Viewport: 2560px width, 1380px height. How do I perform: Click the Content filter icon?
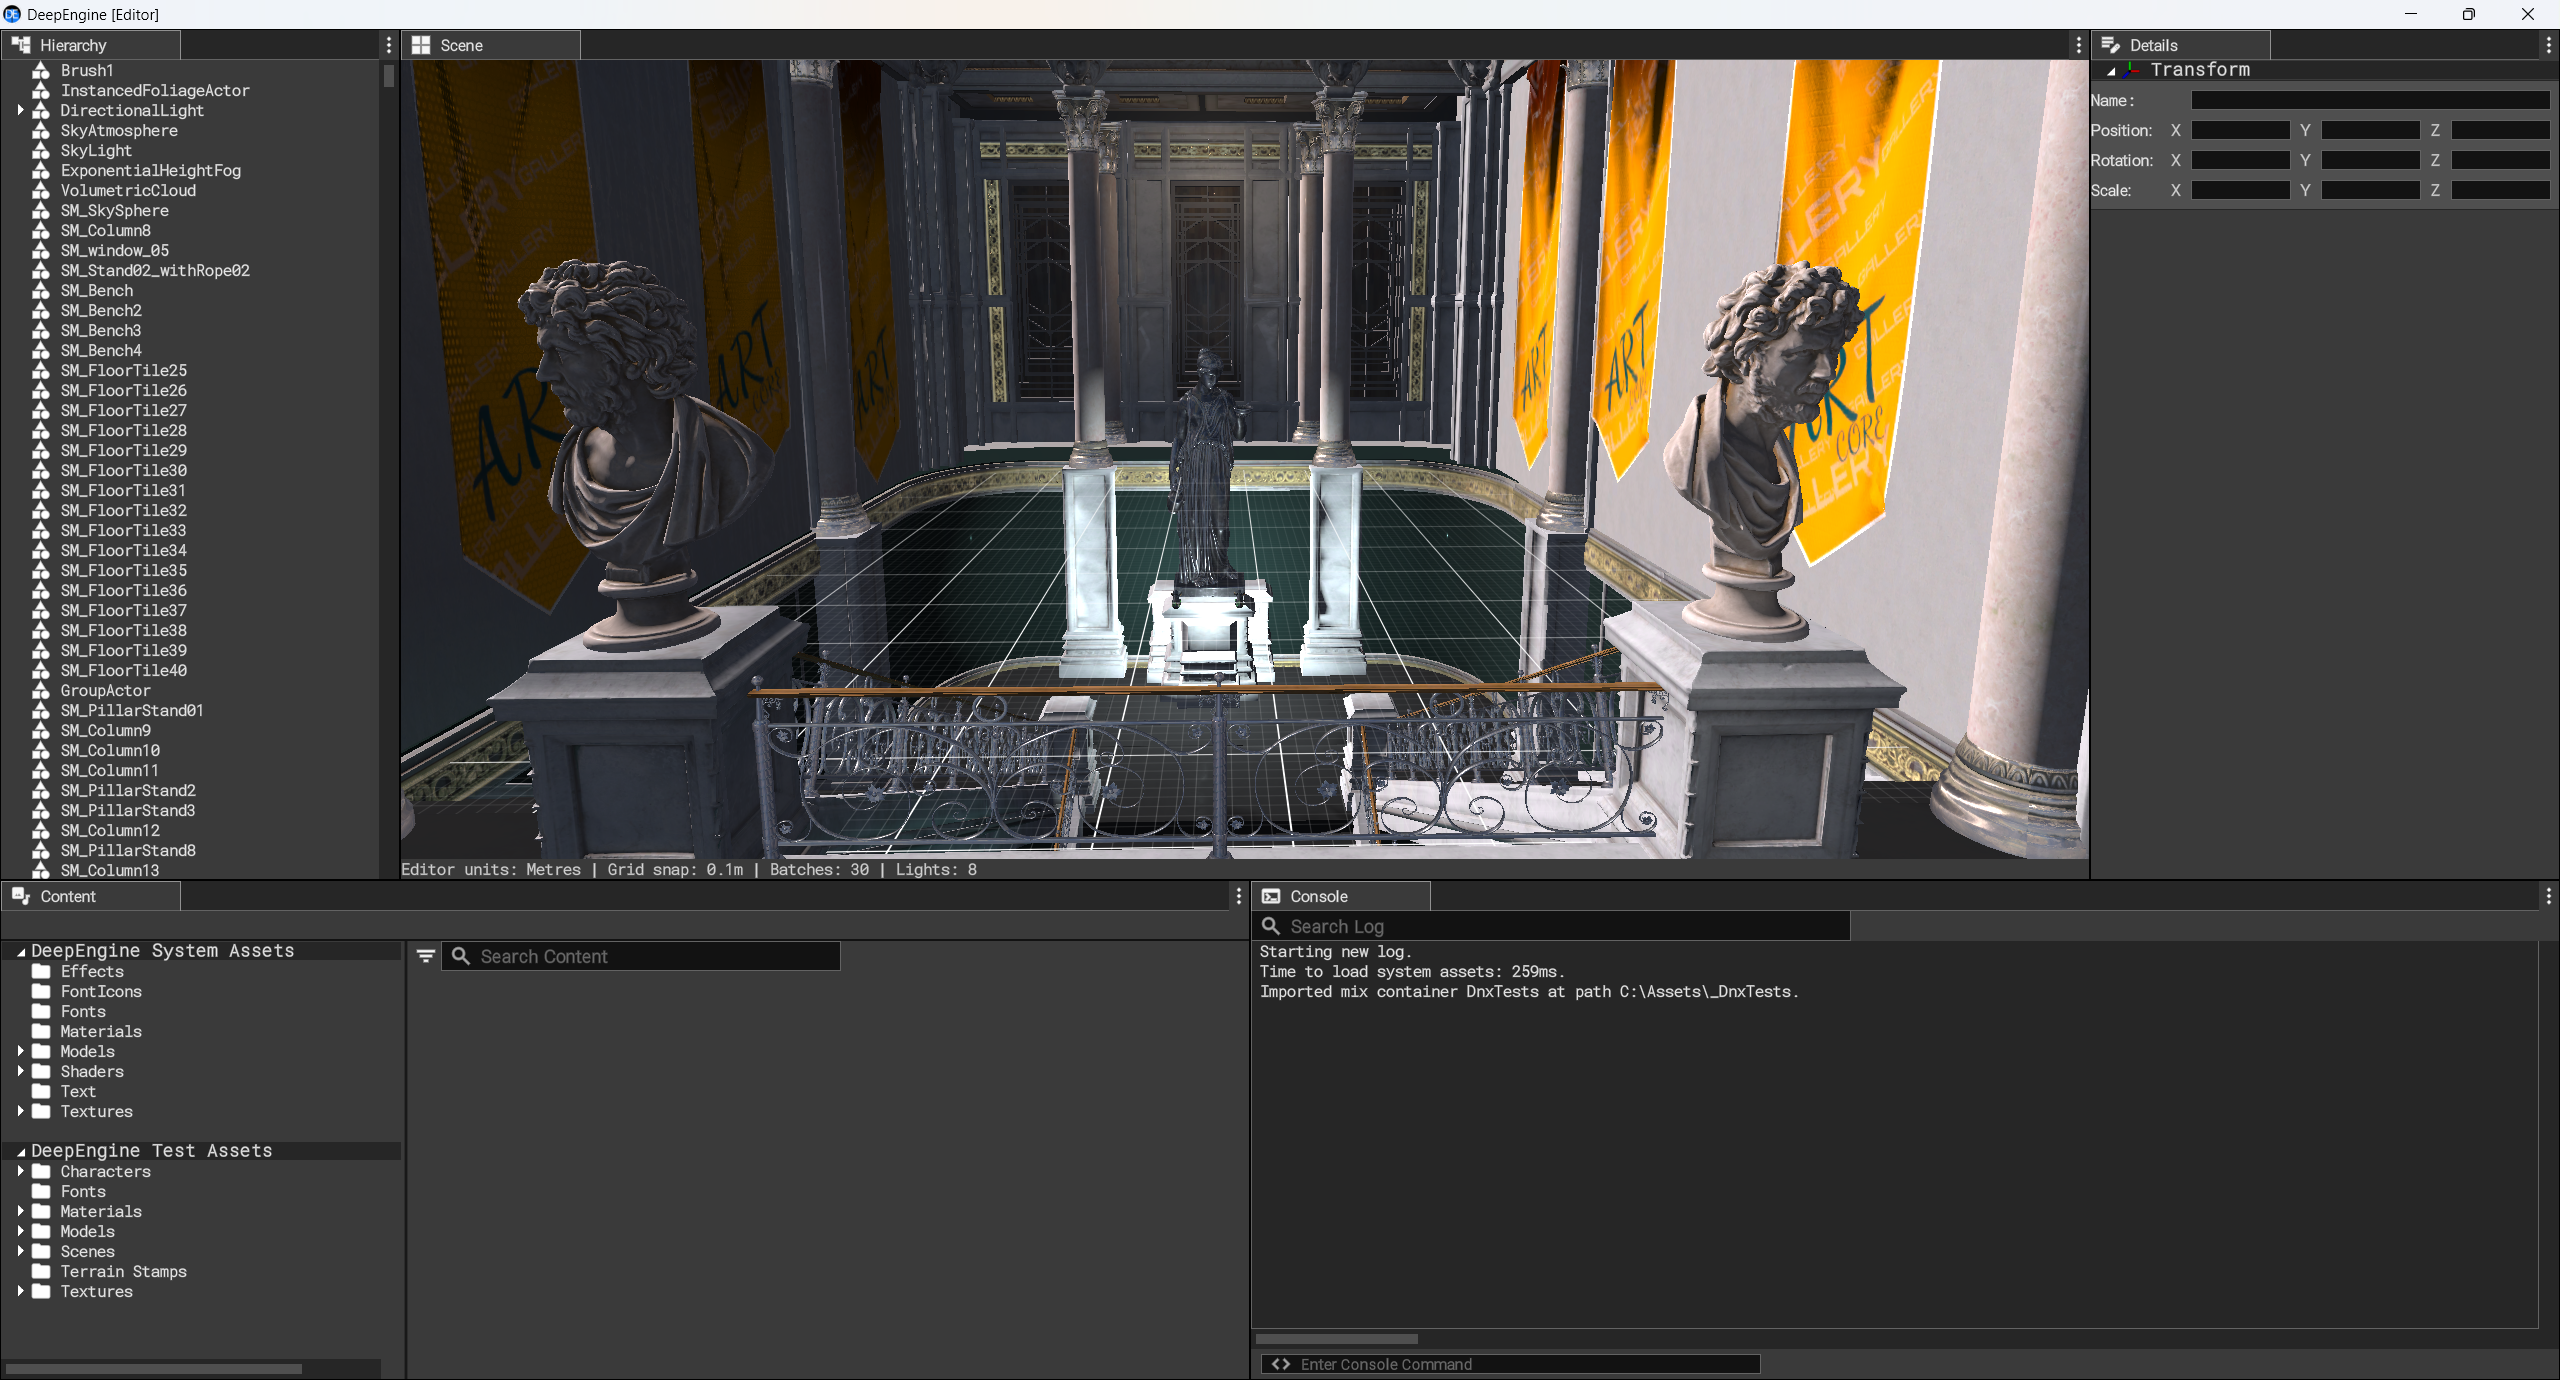click(x=425, y=956)
